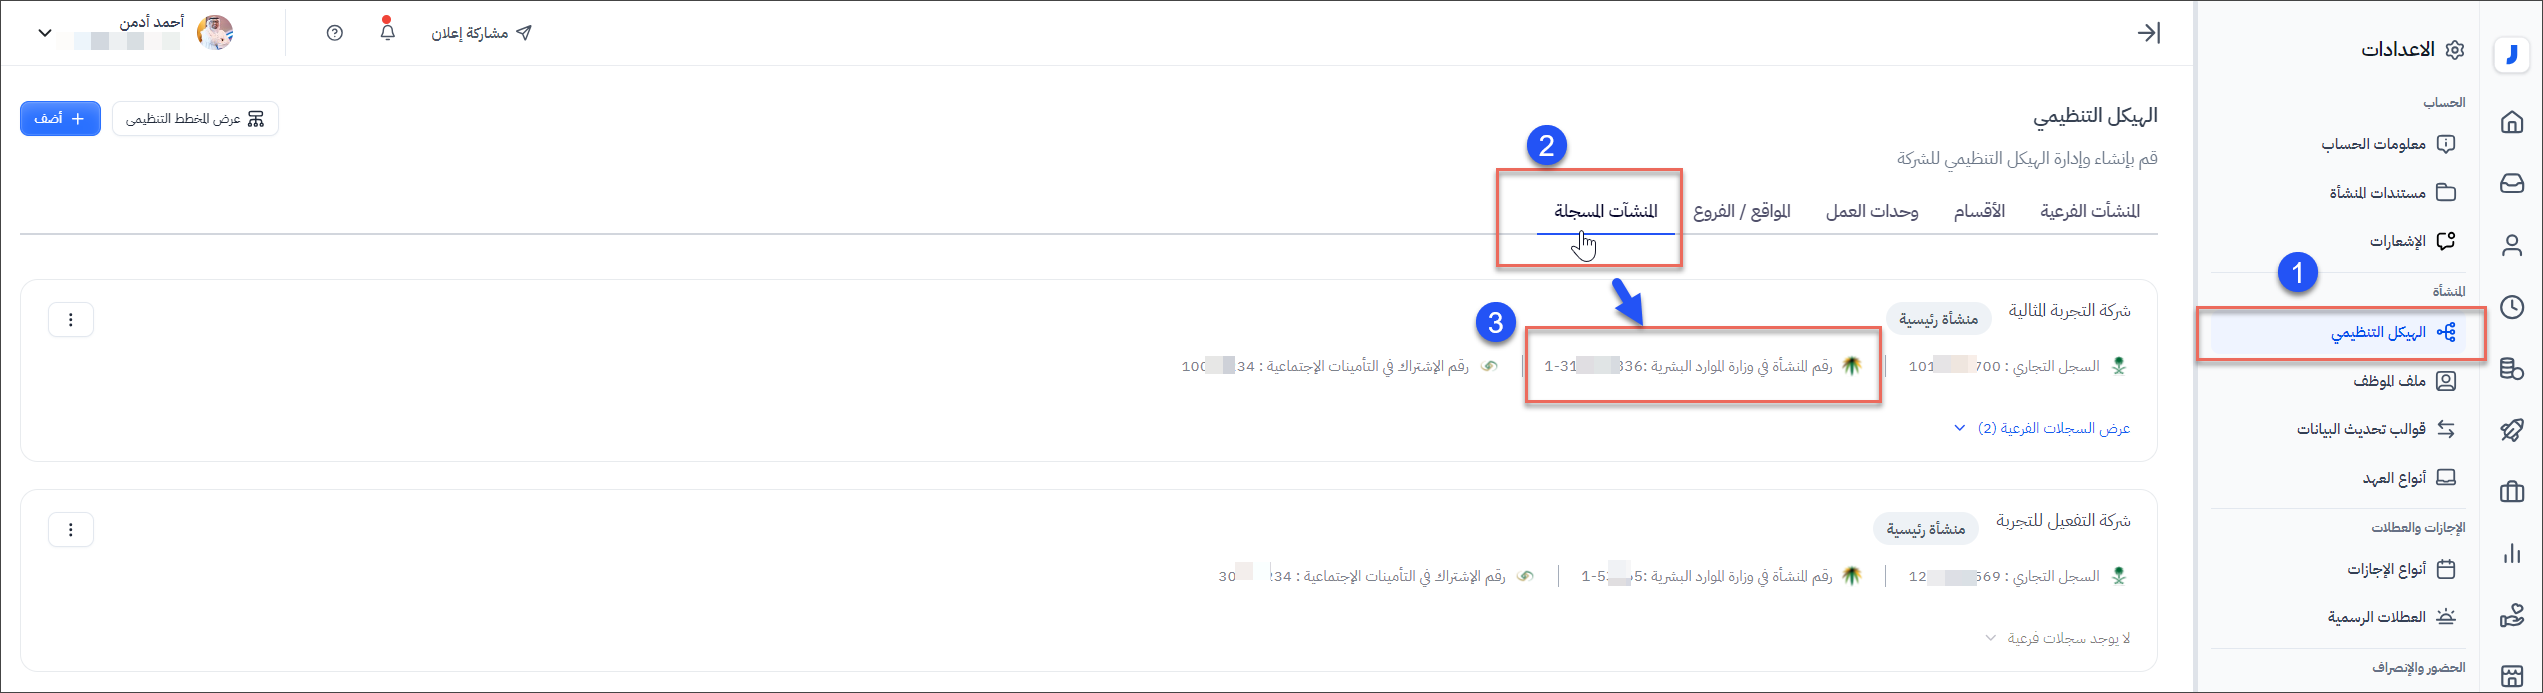Click the عرض المخطط التنظيمي button
This screenshot has height=693, width=2543.
[195, 119]
